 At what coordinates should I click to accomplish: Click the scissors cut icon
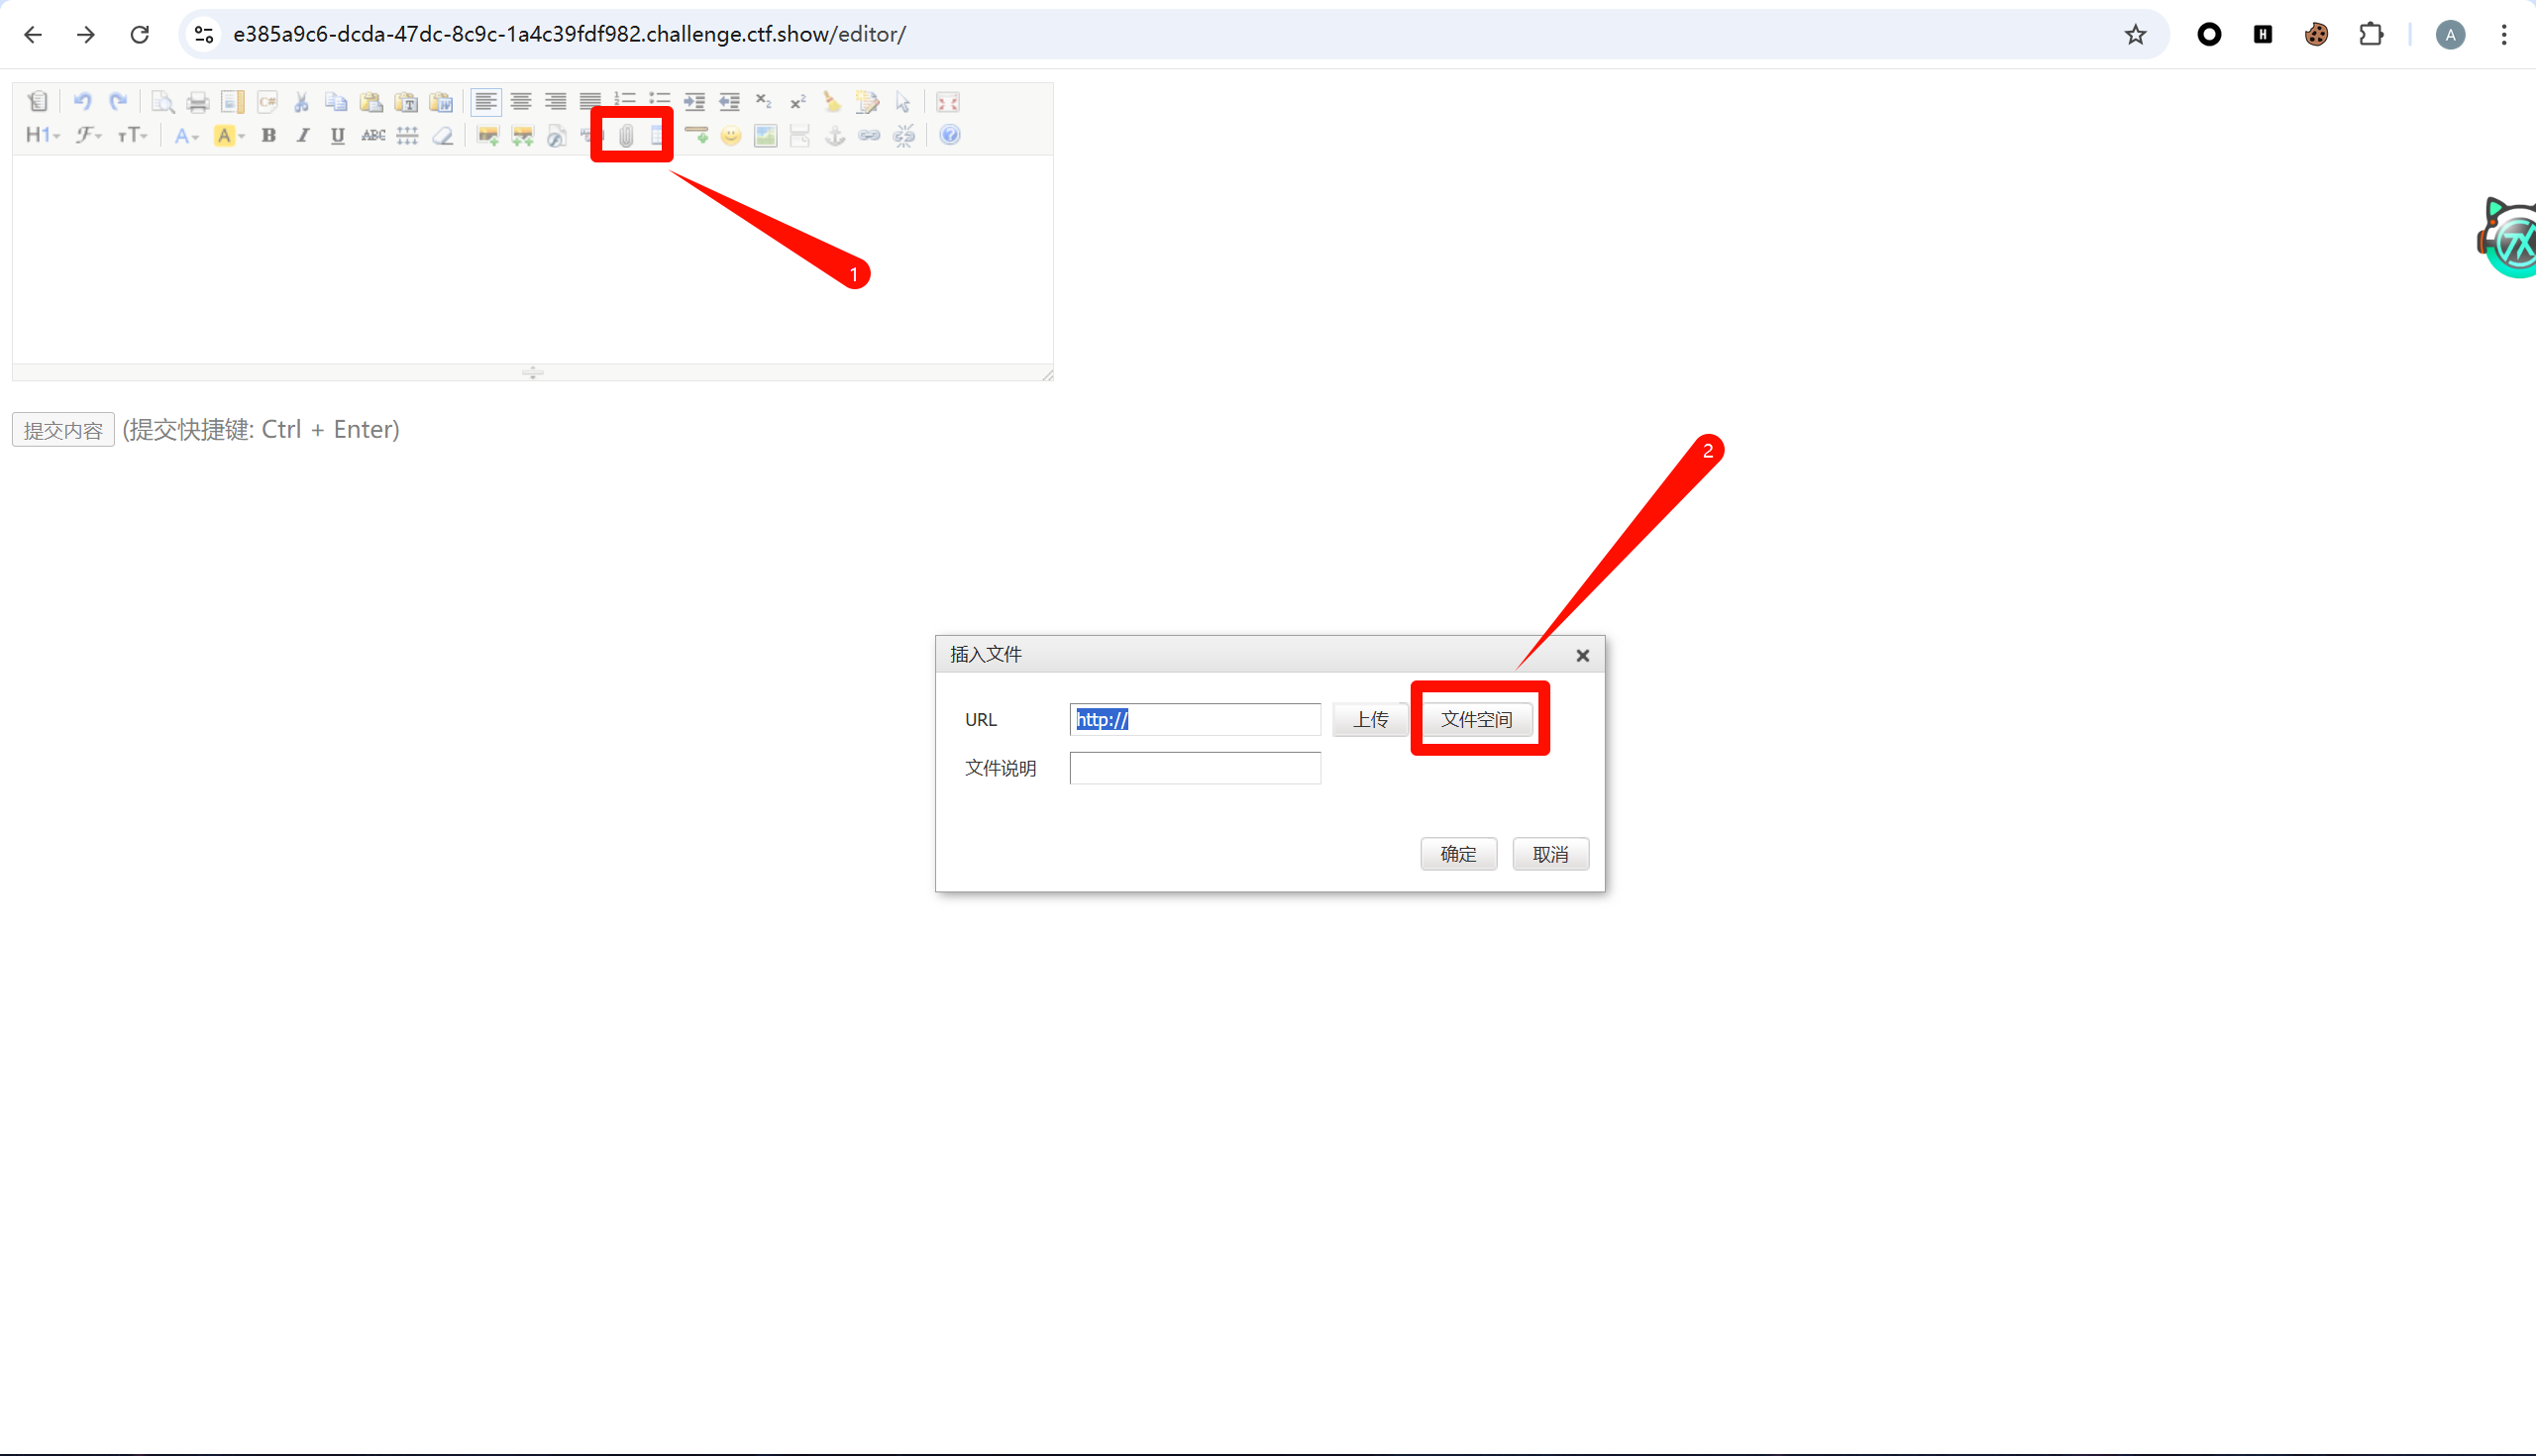(x=301, y=102)
